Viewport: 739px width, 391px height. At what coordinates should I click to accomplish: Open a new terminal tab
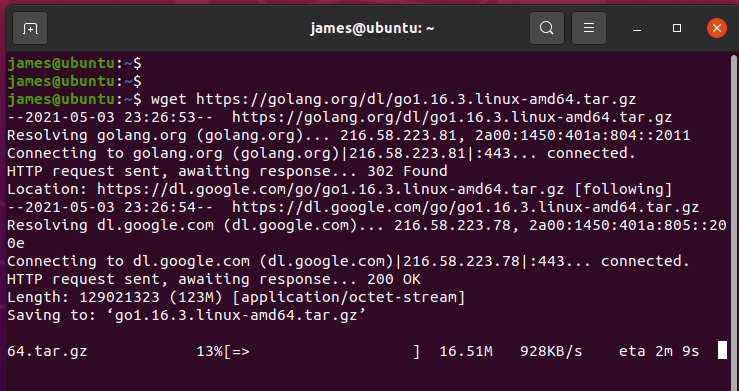(30, 28)
